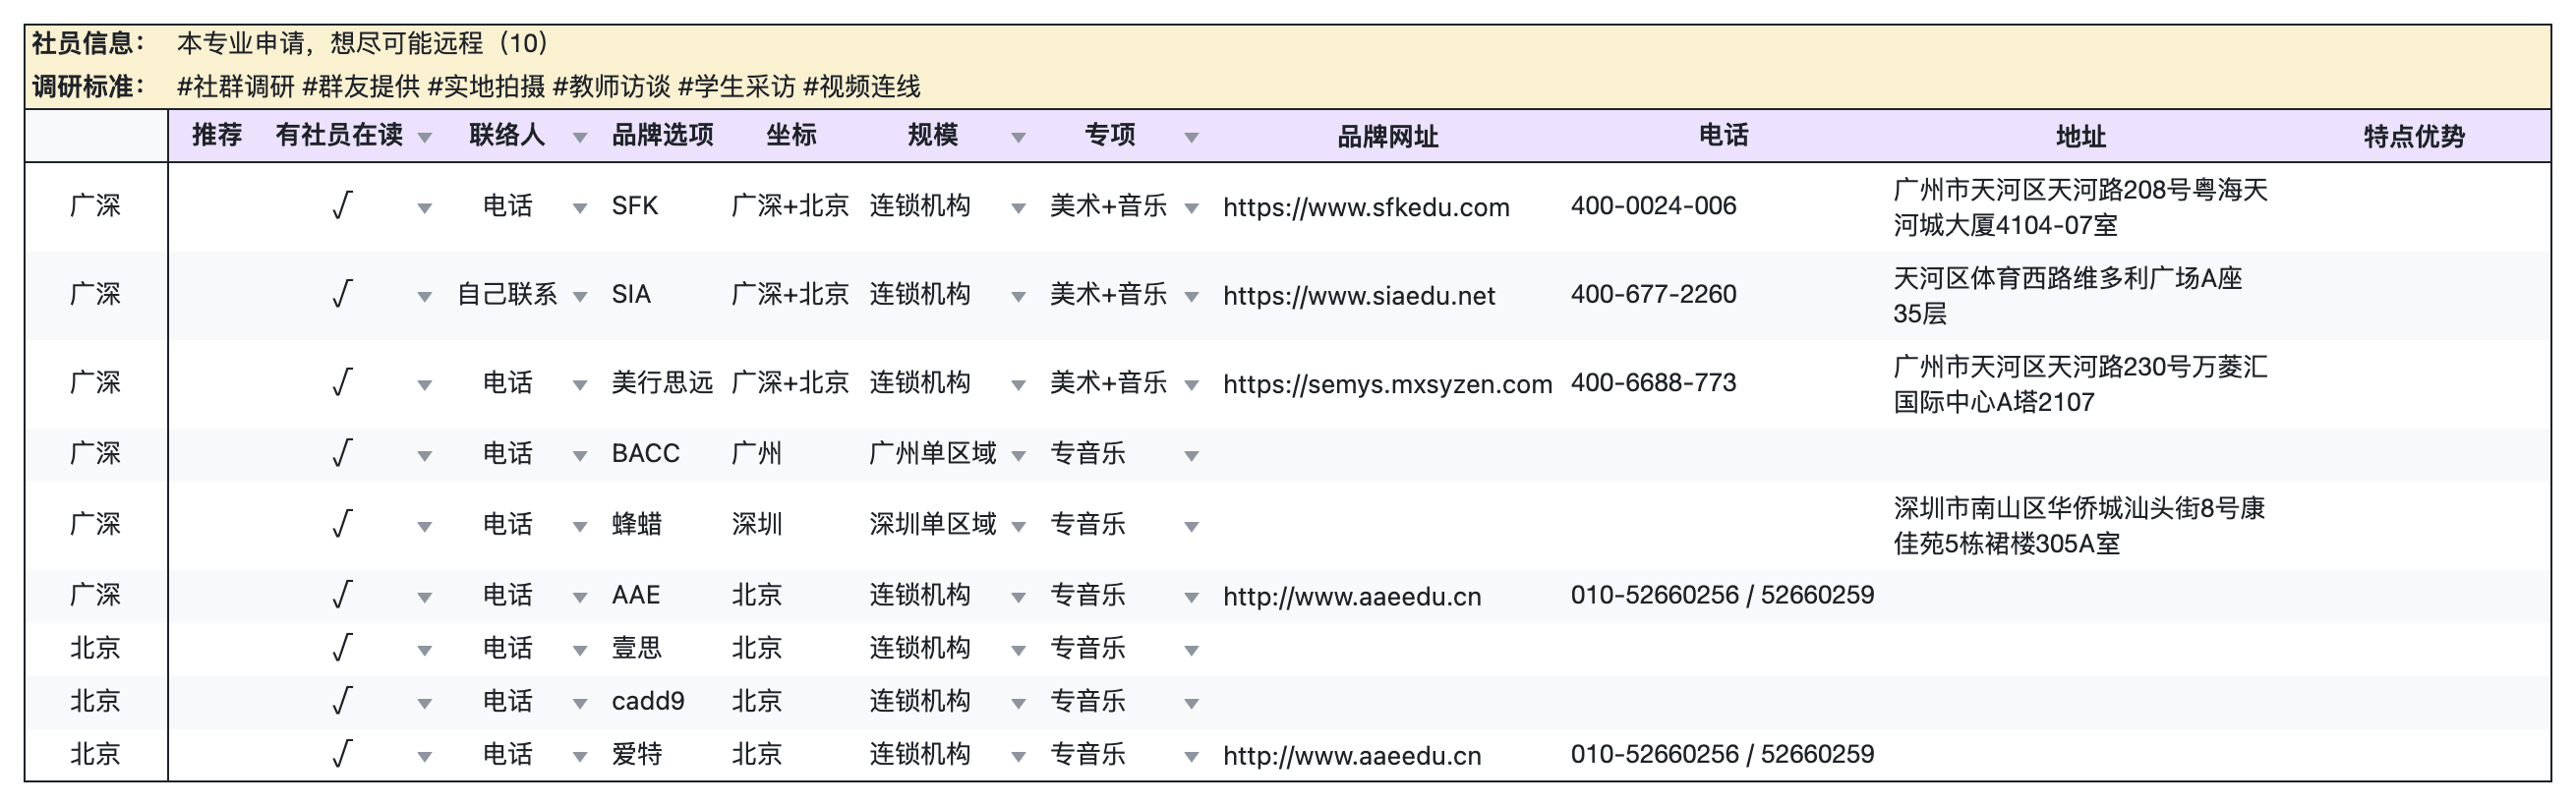2576x806 pixels.
Task: Toggle the enrolled checkmark in the SFK row
Action: pyautogui.click(x=342, y=206)
